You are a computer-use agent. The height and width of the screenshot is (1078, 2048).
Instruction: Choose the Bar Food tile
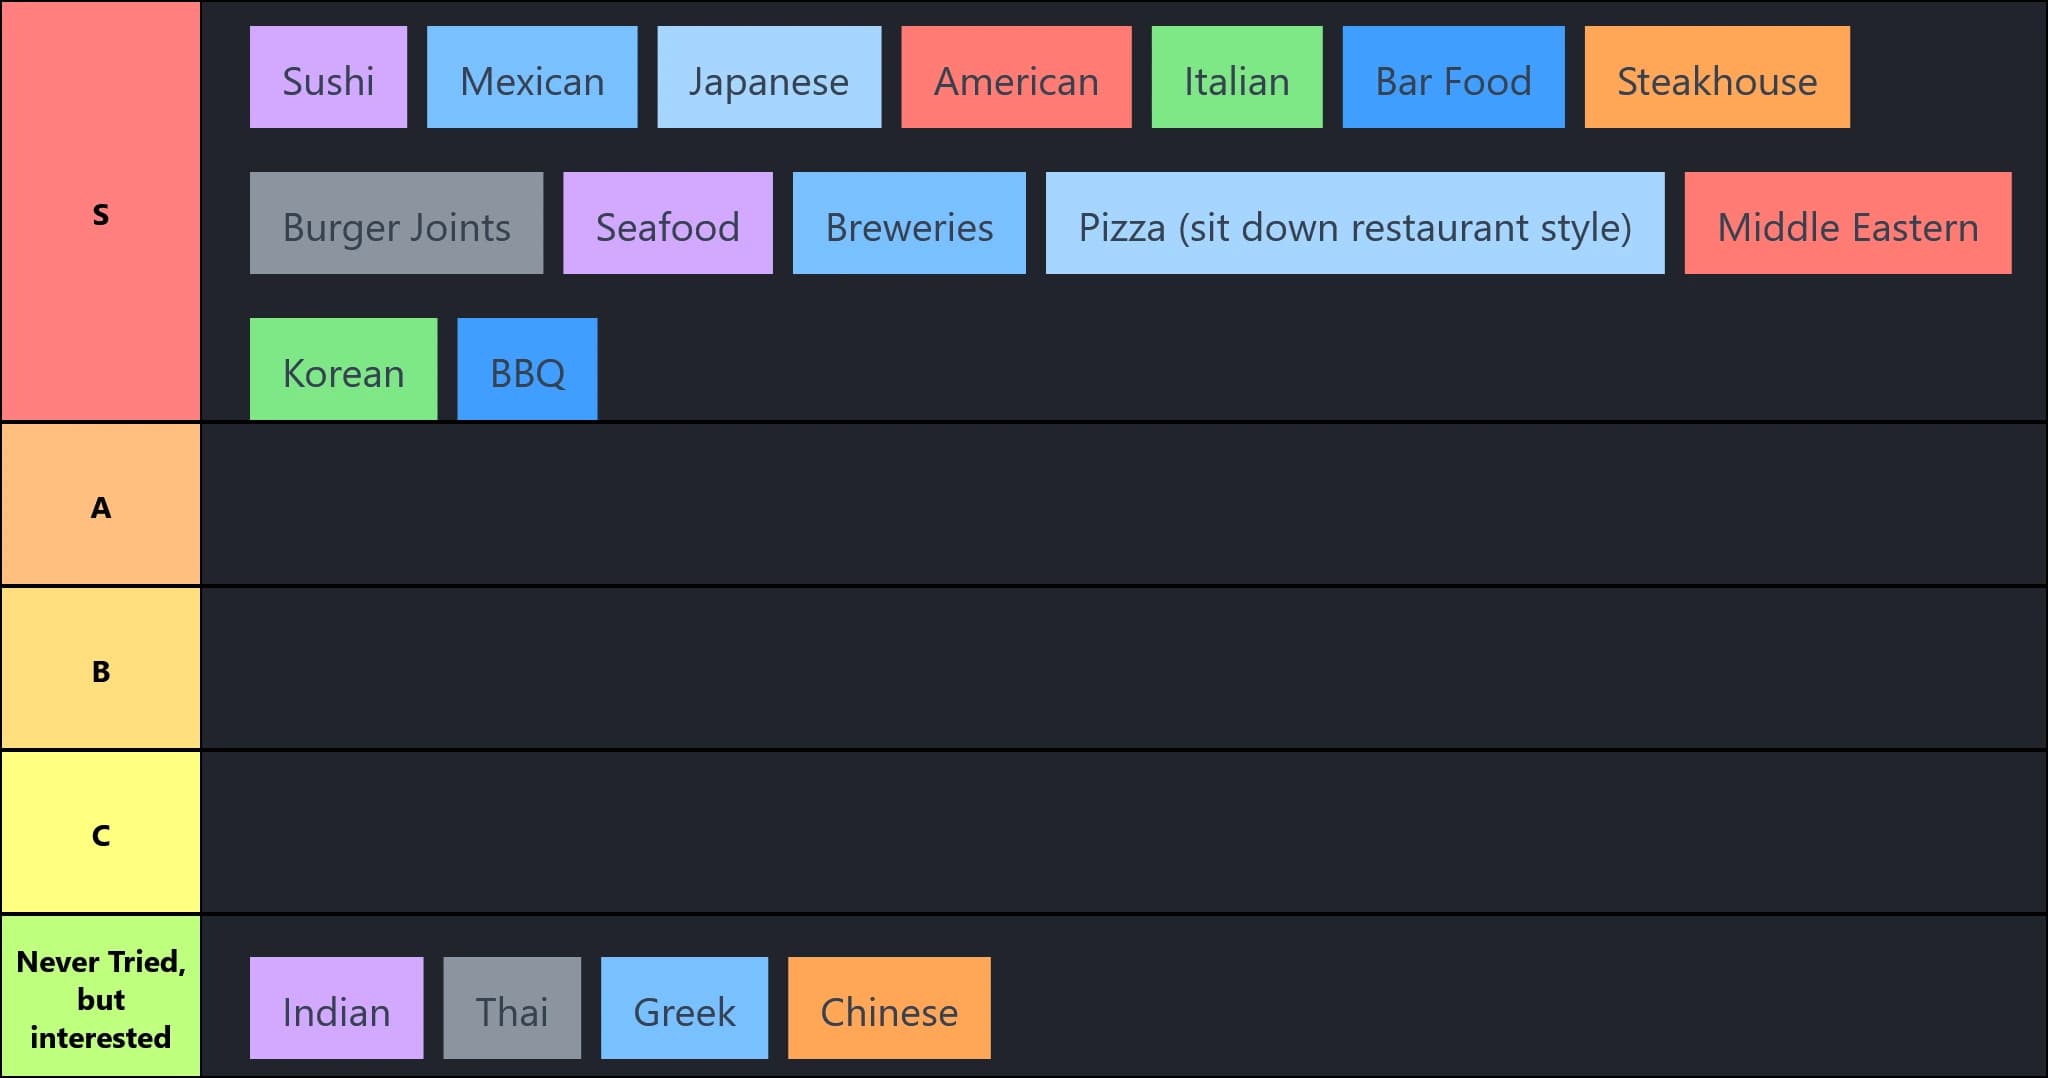point(1453,77)
